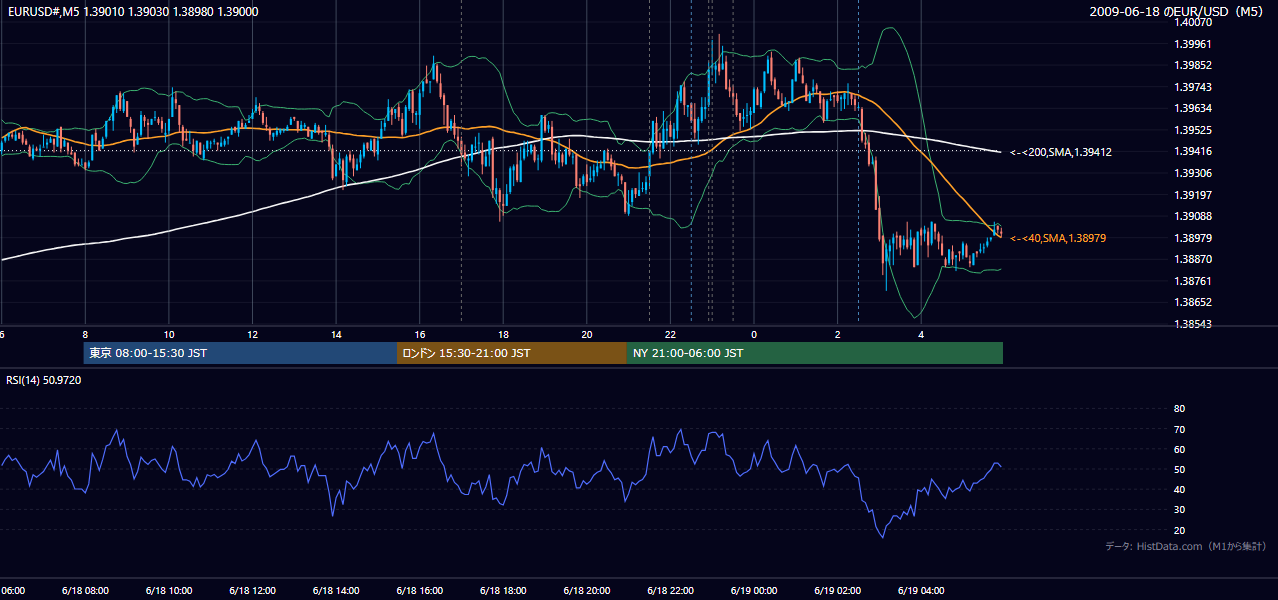Viewport: 1278px width, 600px height.
Task: Select the London 15:30-21:00 JST session bar
Action: (x=512, y=353)
